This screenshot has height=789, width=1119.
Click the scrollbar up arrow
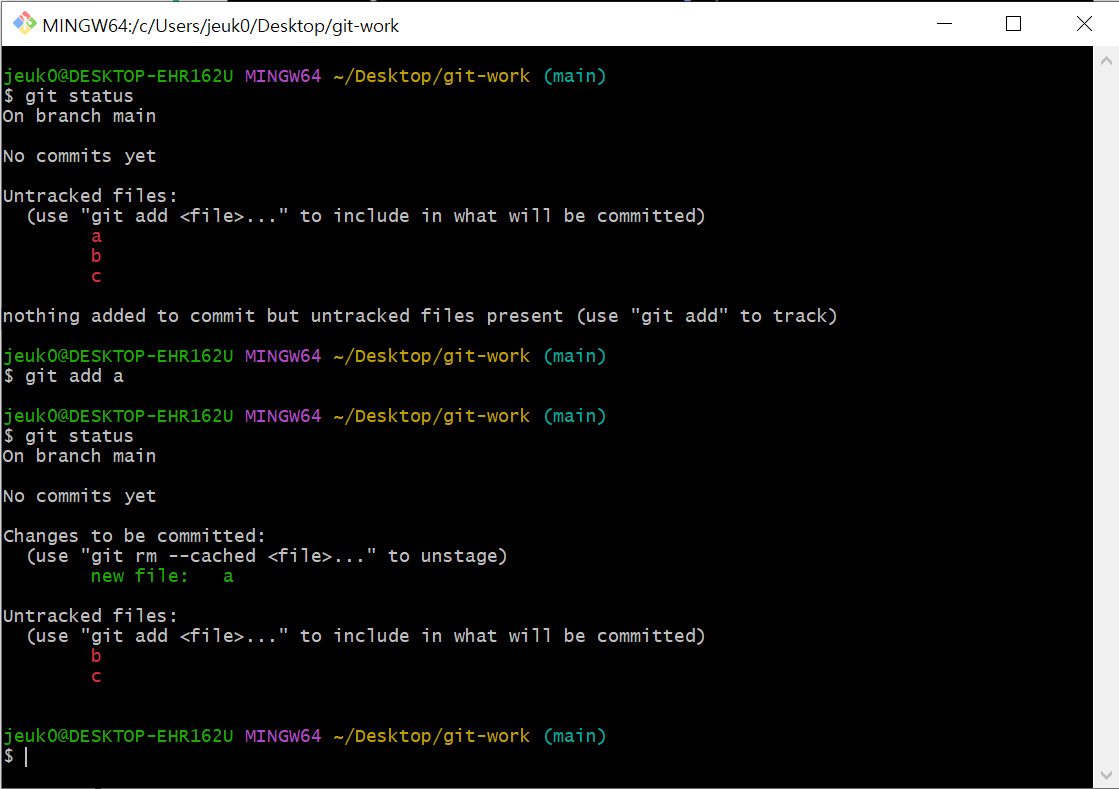point(1105,61)
